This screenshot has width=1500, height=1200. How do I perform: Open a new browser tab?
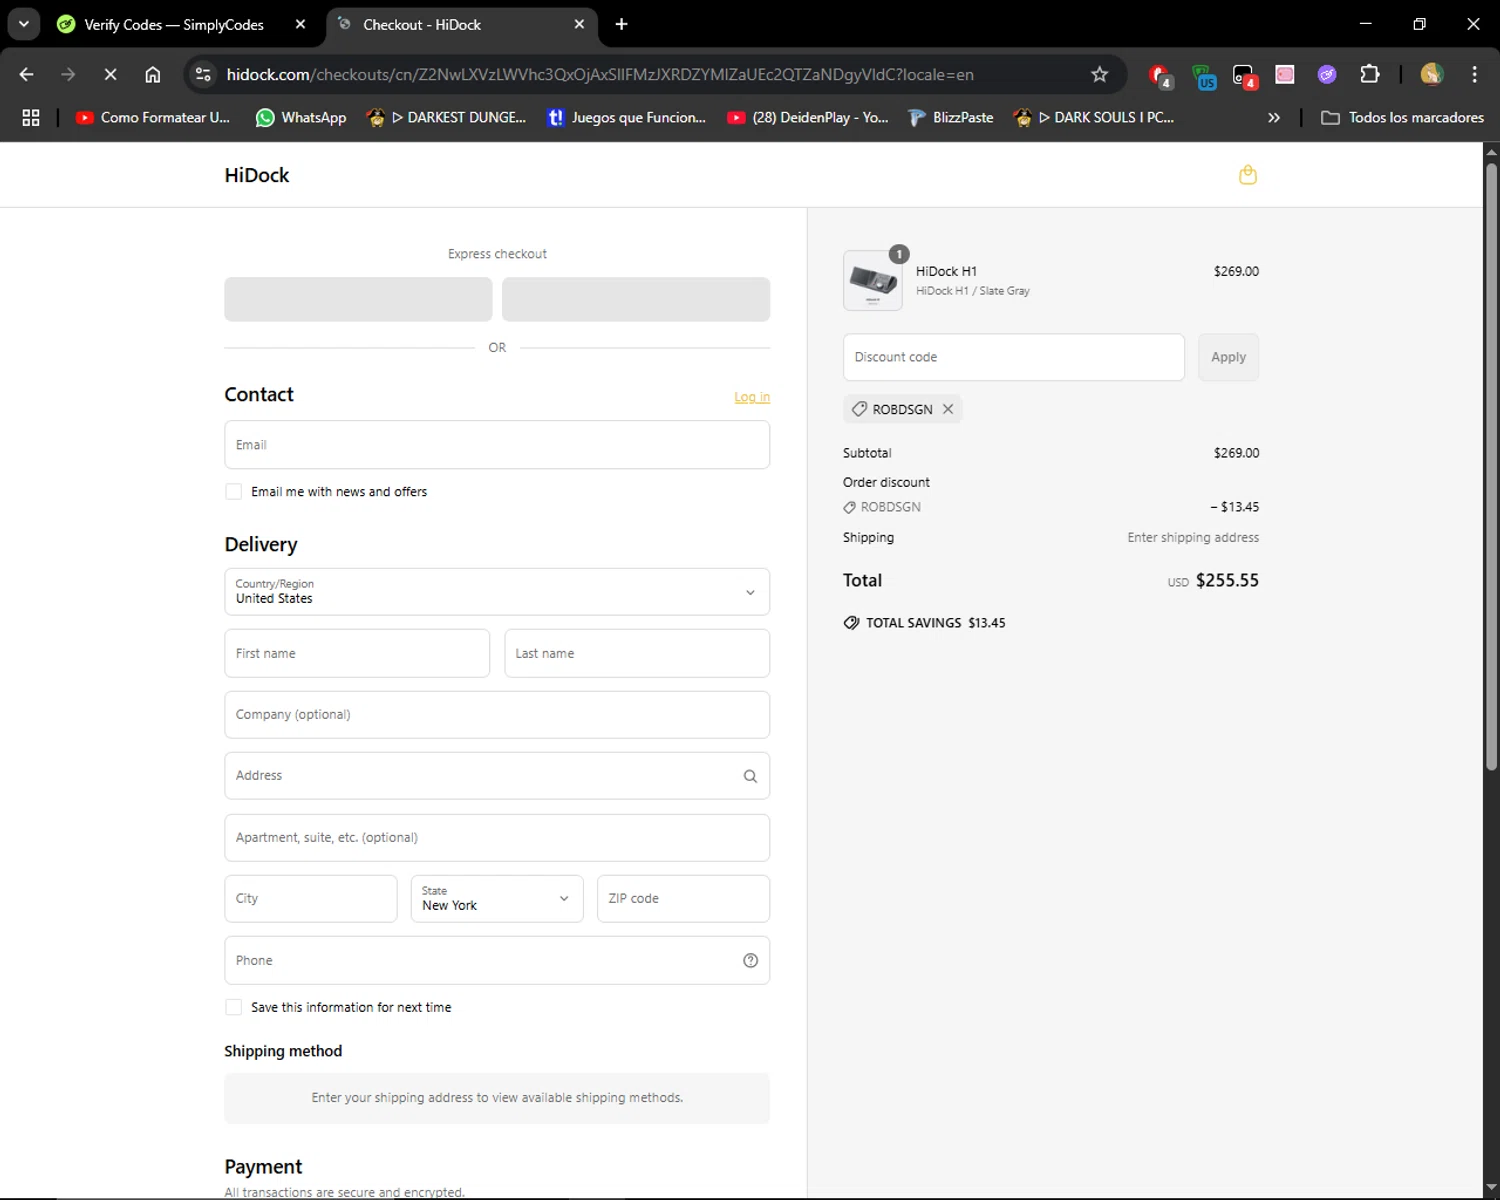click(621, 24)
